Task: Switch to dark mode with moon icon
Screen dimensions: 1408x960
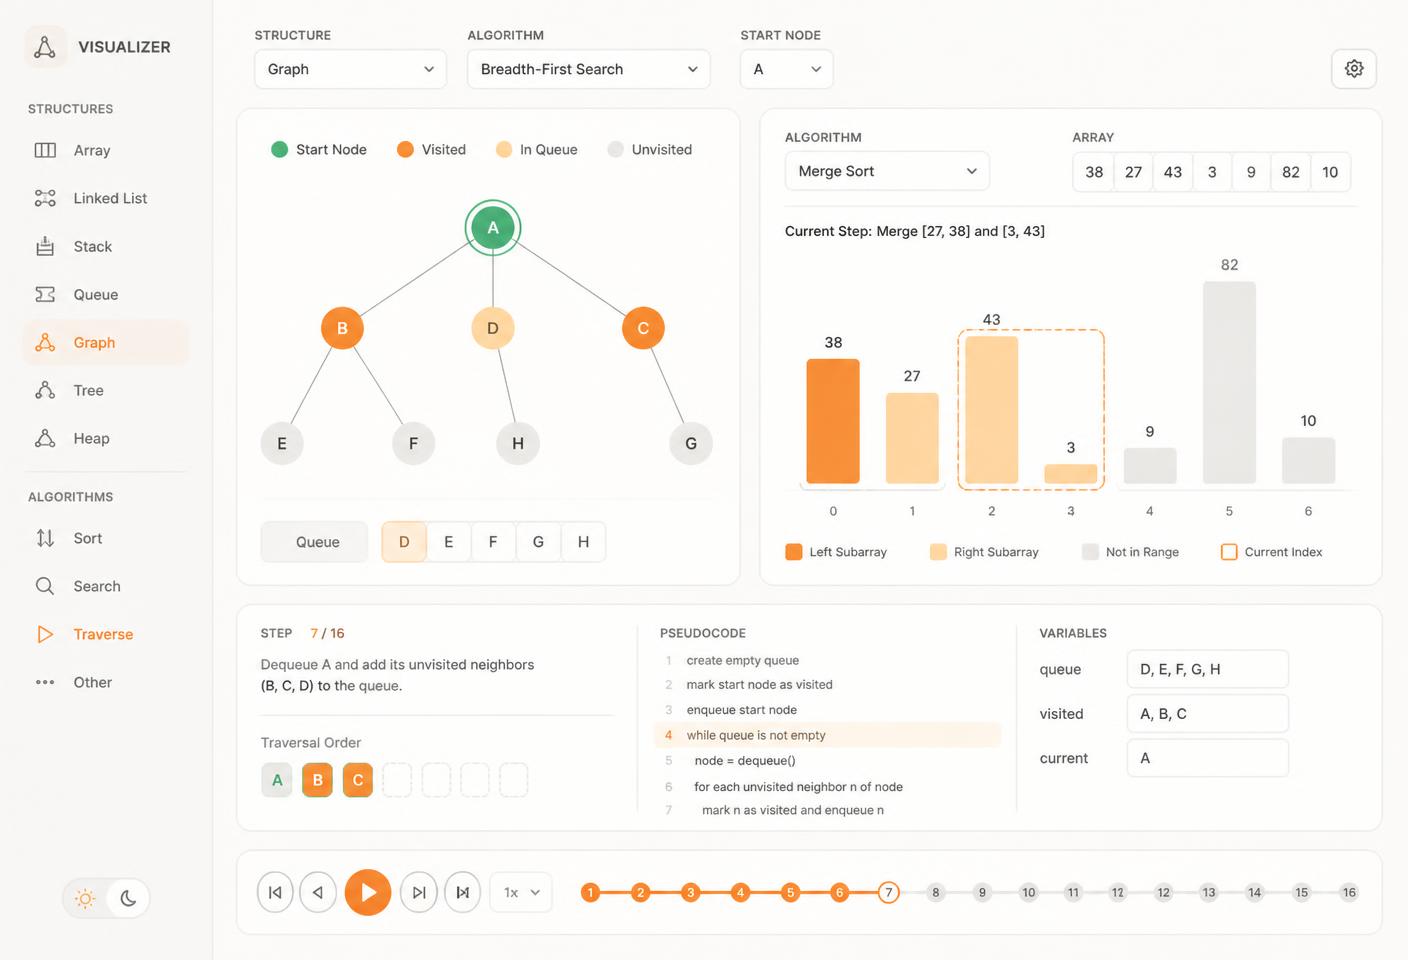Action: [x=128, y=898]
